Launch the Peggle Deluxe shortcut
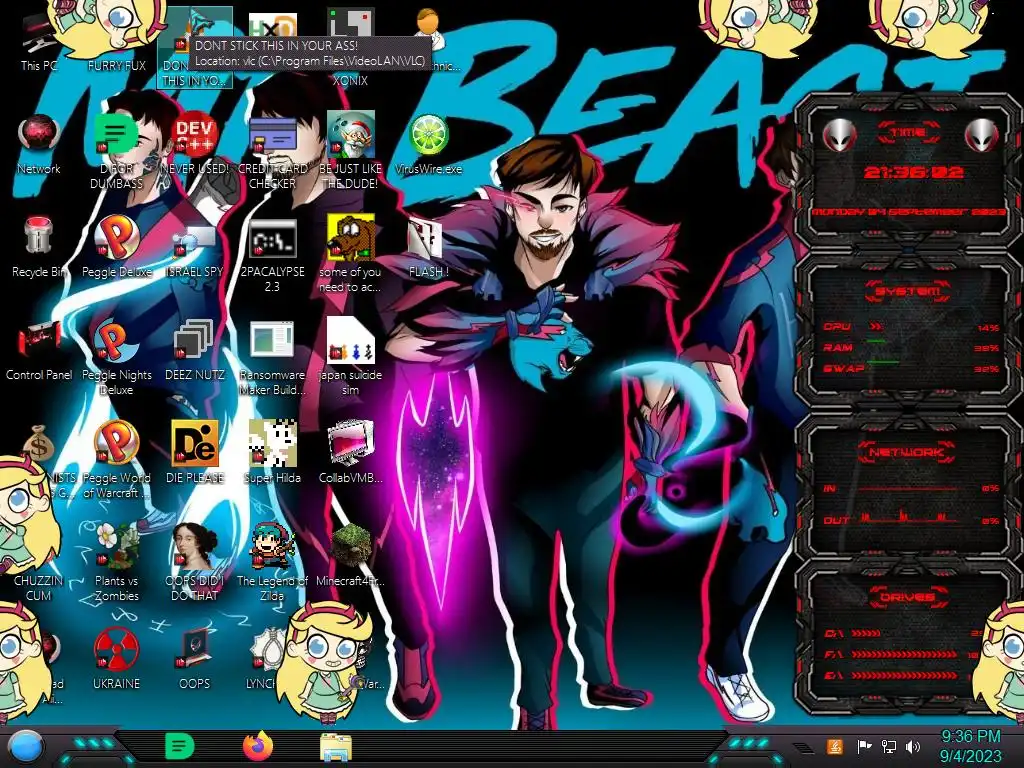The height and width of the screenshot is (768, 1024). [116, 247]
